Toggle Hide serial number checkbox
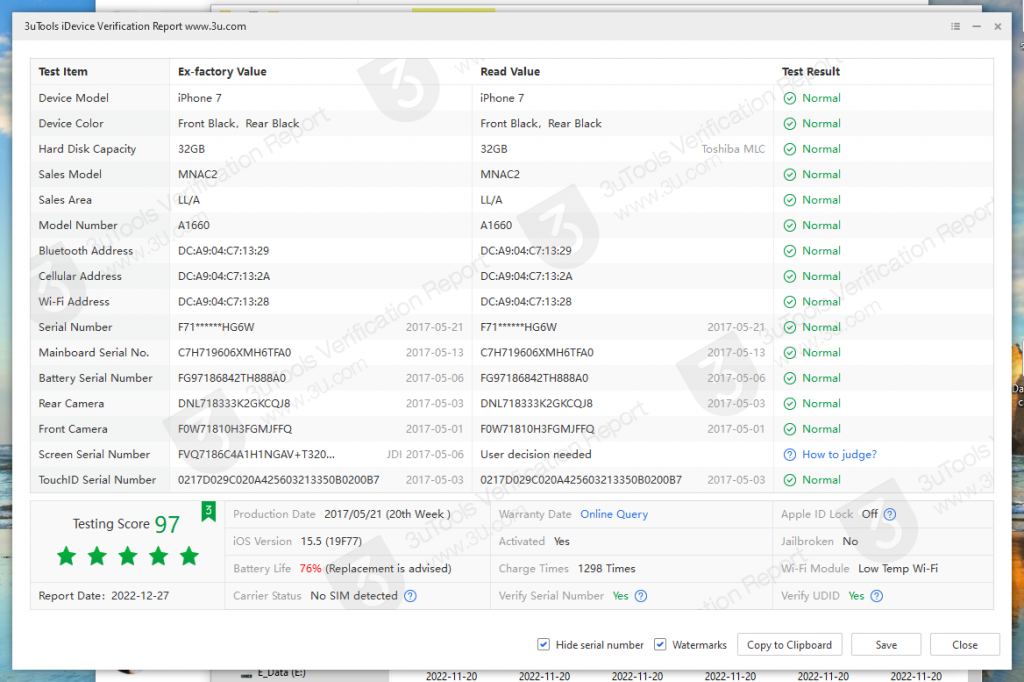This screenshot has height=682, width=1024. point(543,645)
